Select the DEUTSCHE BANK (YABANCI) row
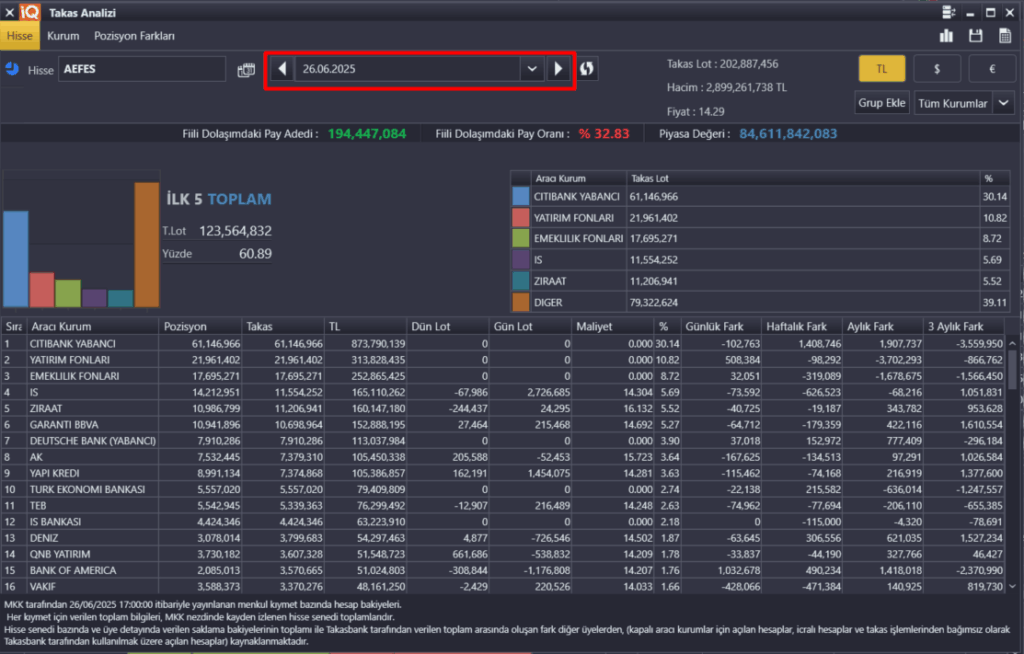This screenshot has width=1024, height=654. (503, 441)
